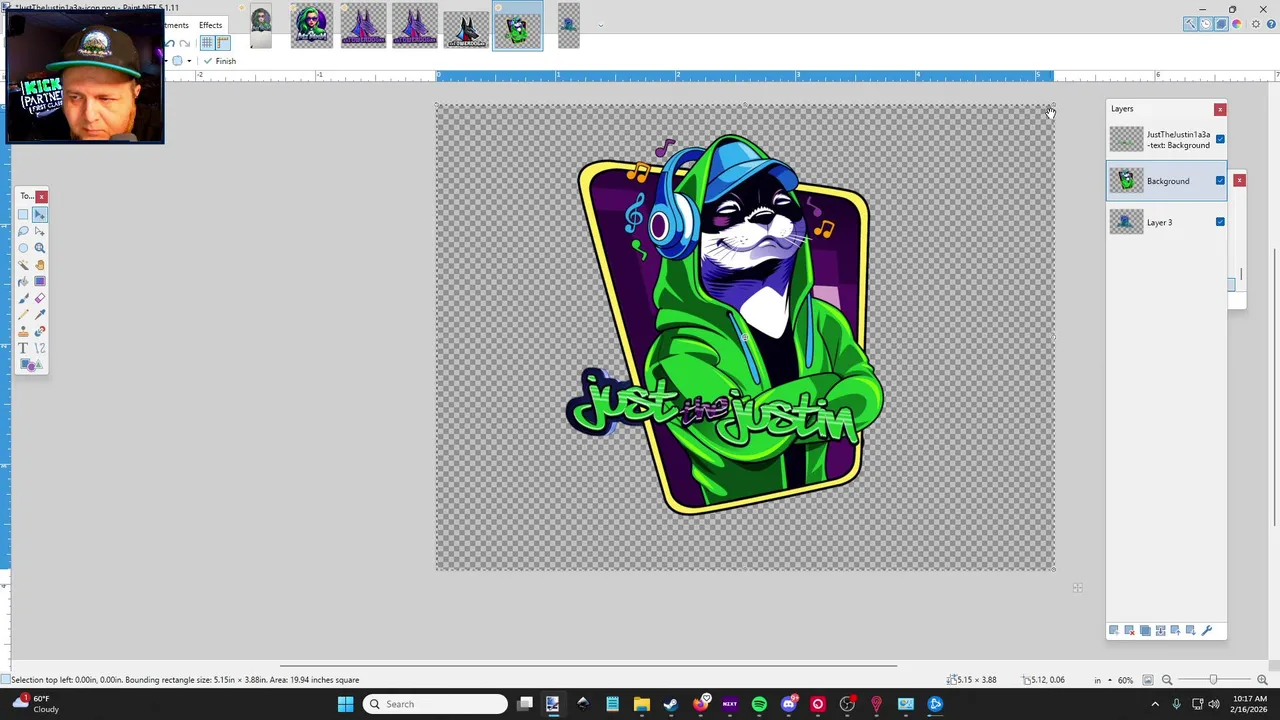The width and height of the screenshot is (1280, 720).
Task: Switch to the small blue figure image tab
Action: tap(568, 26)
